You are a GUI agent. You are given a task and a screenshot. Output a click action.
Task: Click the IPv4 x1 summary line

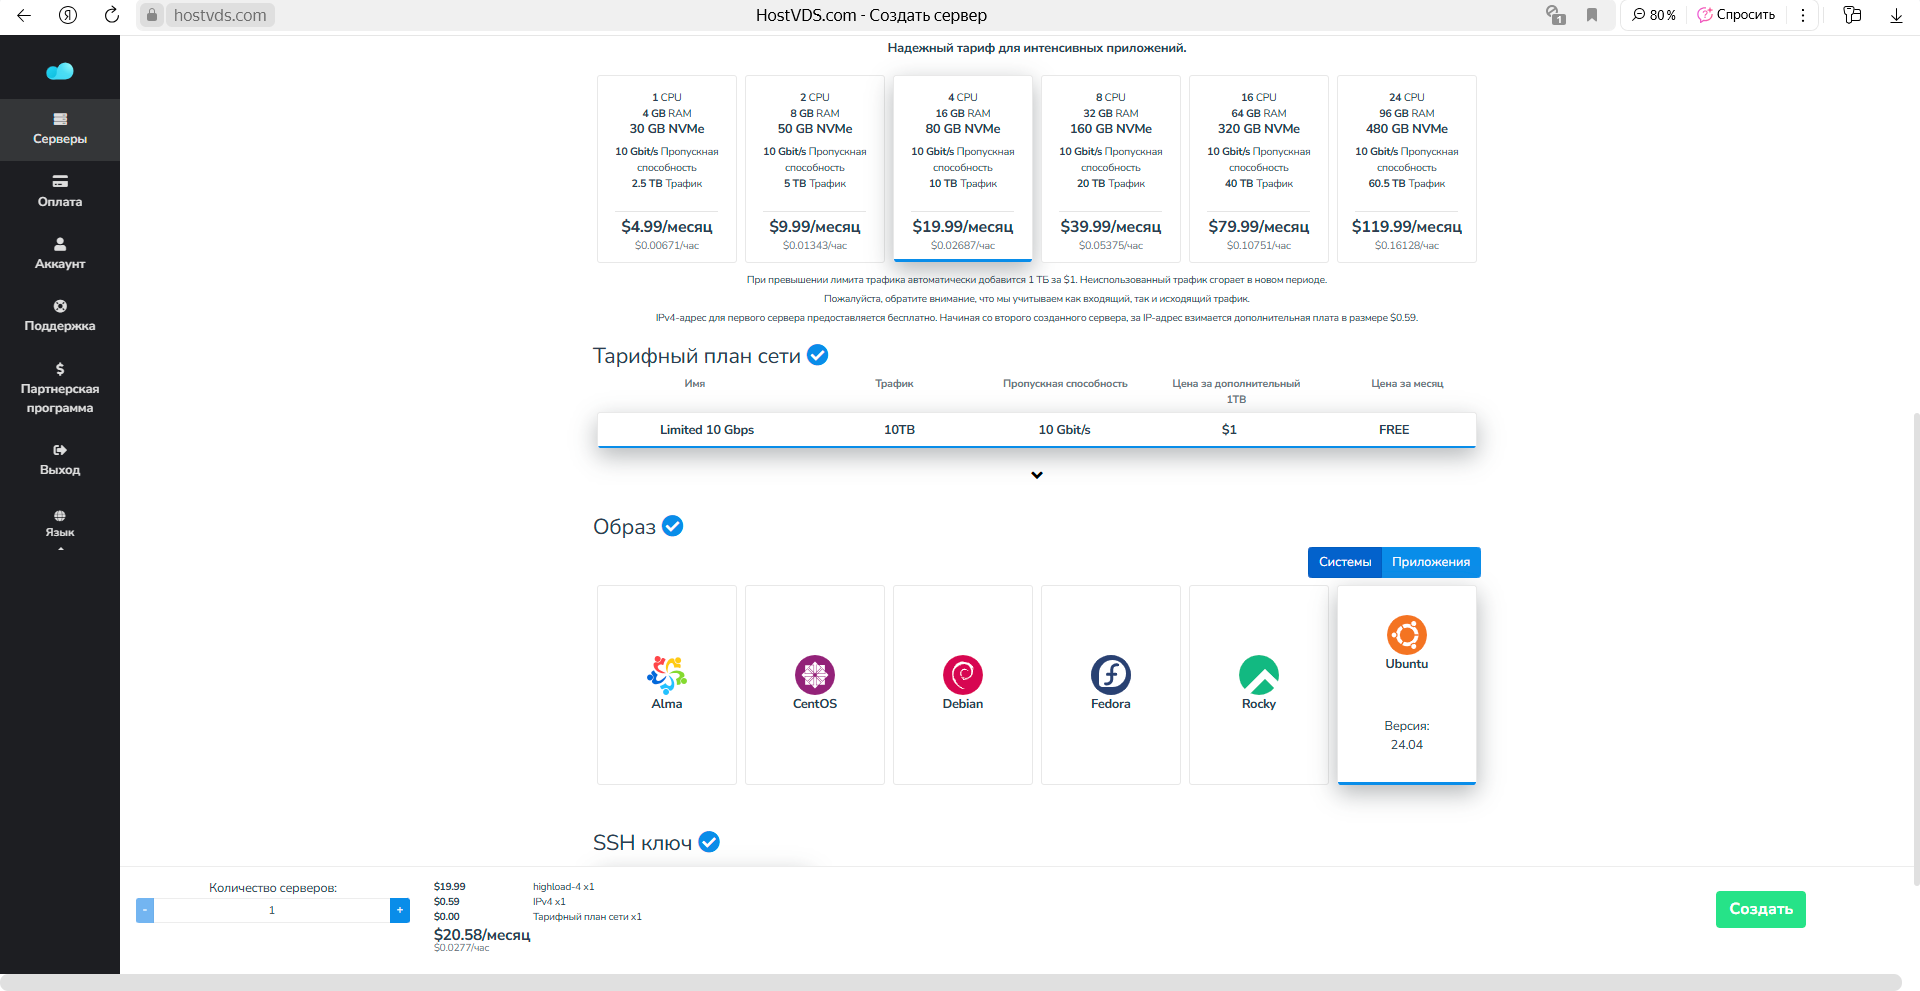(549, 902)
